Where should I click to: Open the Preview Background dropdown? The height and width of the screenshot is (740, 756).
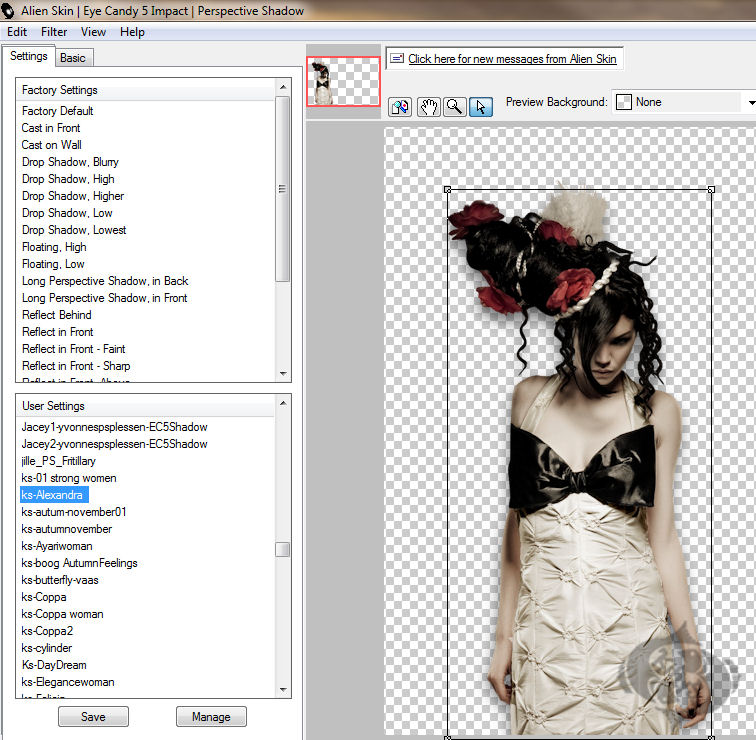click(x=749, y=102)
